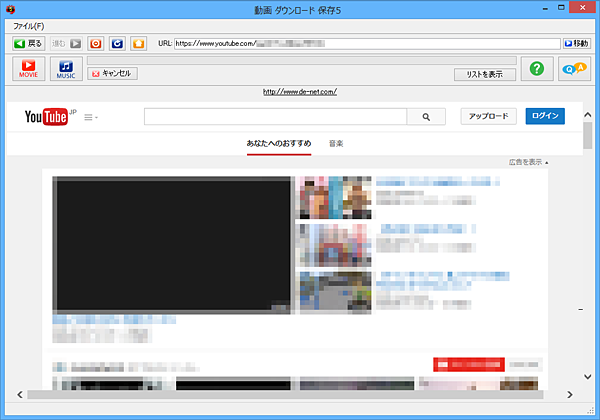Click the red stop loading icon

pos(96,44)
